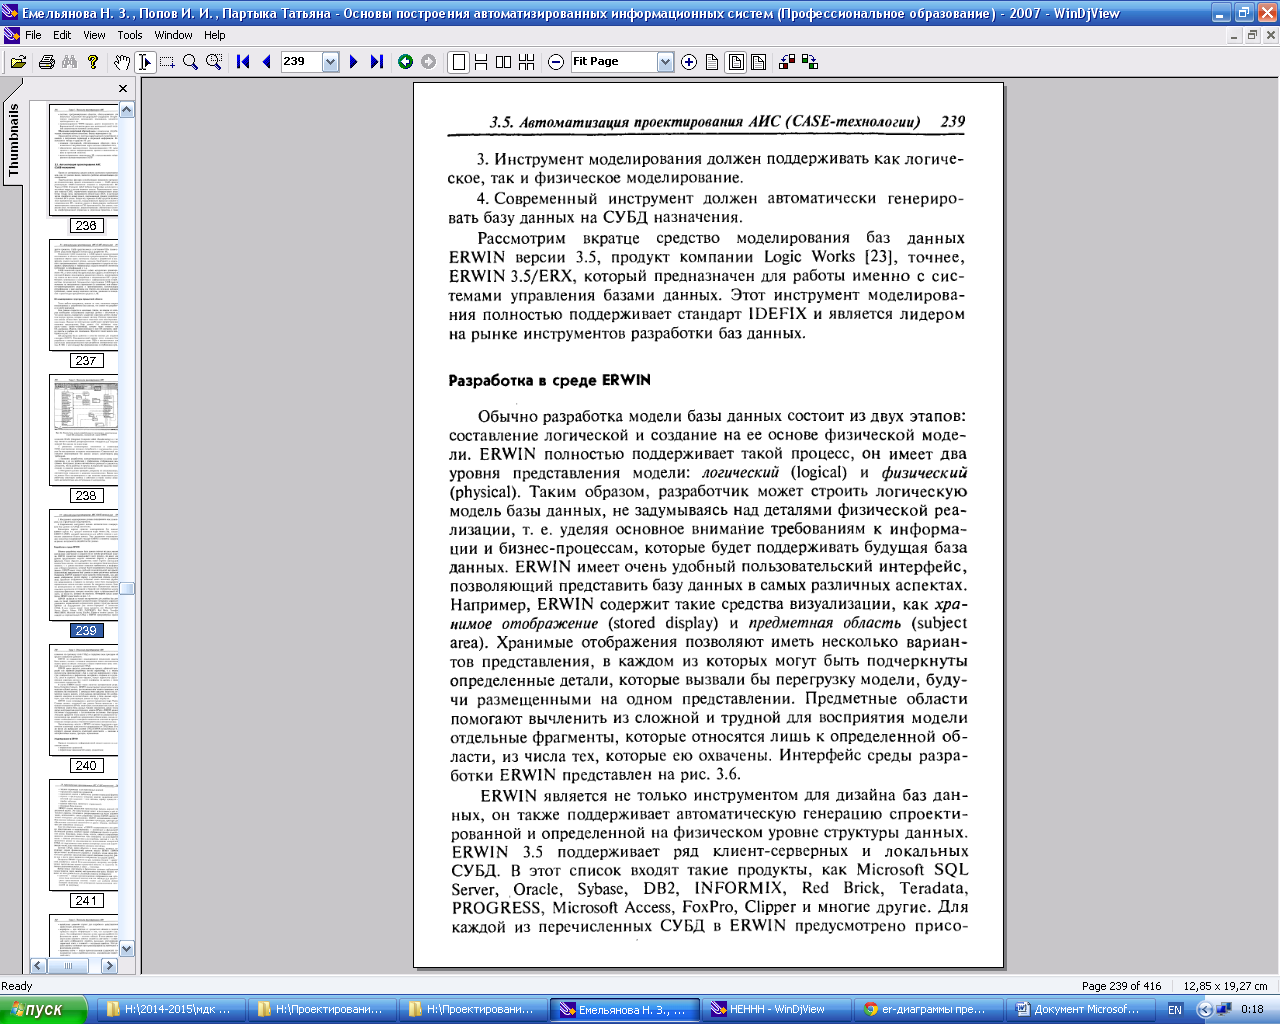Screen dimensions: 1280x1024
Task: Switch to continuous facing layout
Action: 527,62
